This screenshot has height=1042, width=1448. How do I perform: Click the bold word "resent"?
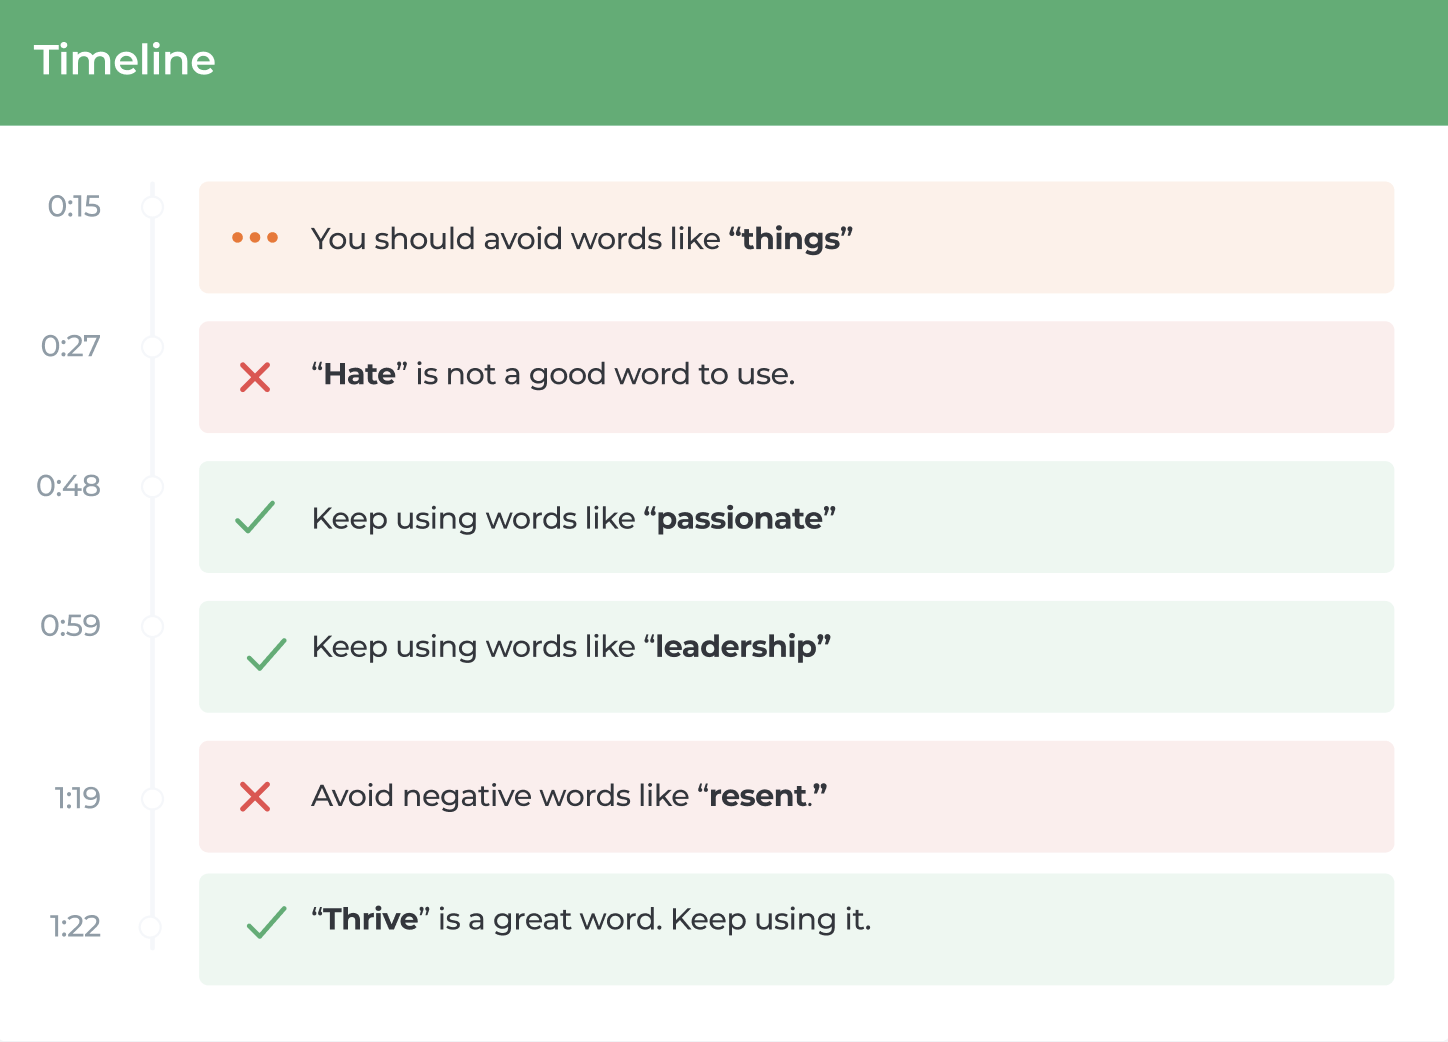757,796
